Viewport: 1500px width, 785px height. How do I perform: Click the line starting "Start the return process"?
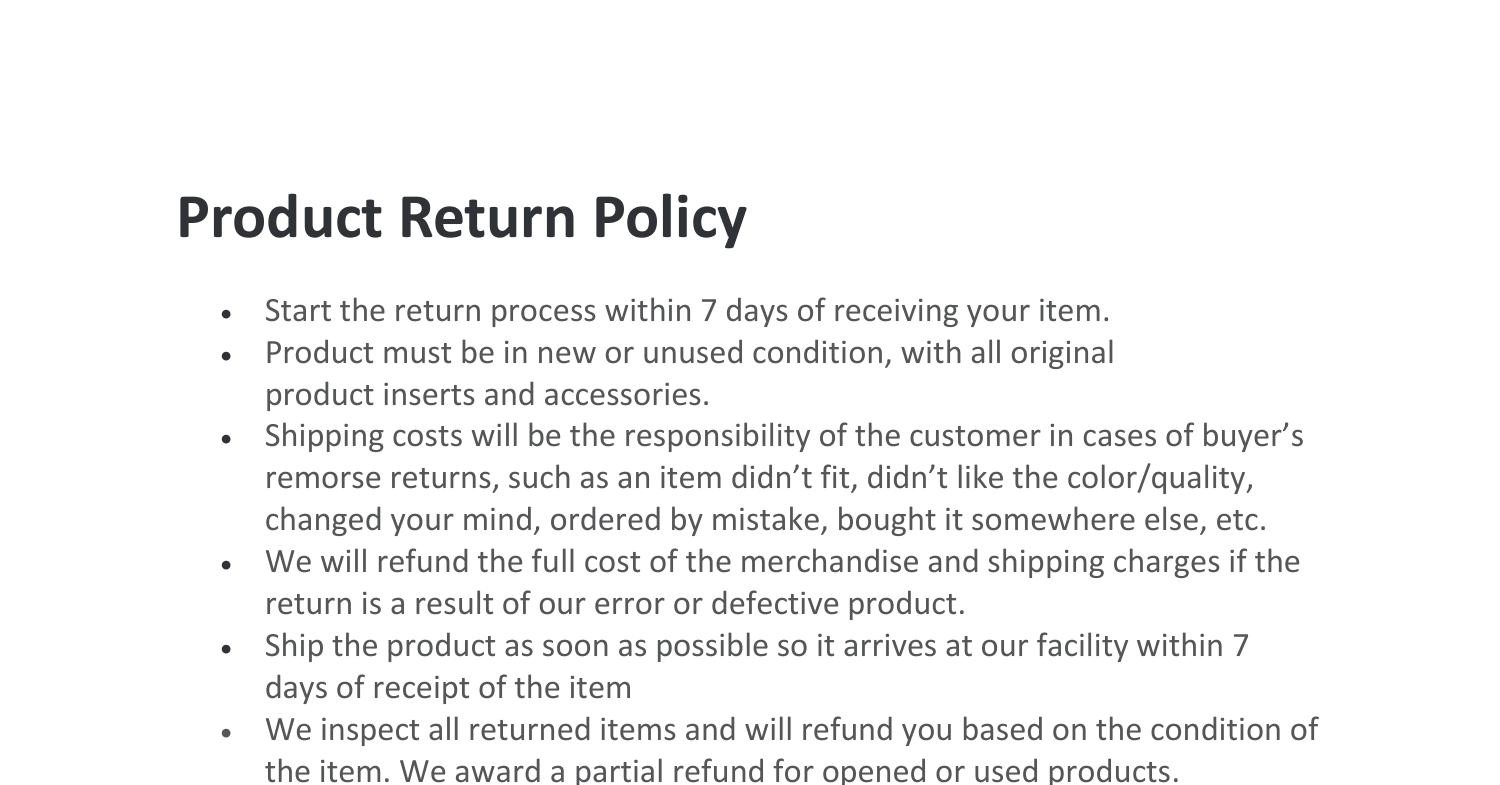[x=687, y=311]
